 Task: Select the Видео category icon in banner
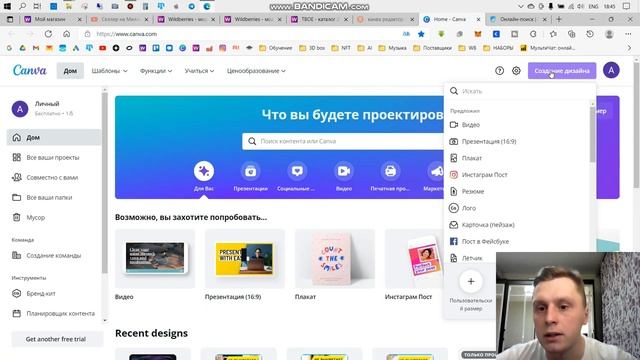coord(344,171)
